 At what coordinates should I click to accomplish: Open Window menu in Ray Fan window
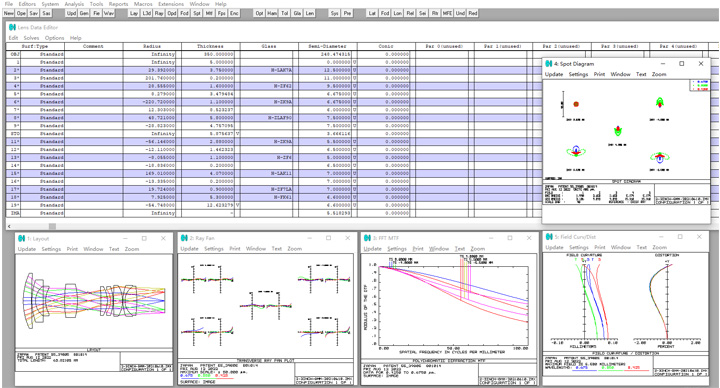click(256, 248)
